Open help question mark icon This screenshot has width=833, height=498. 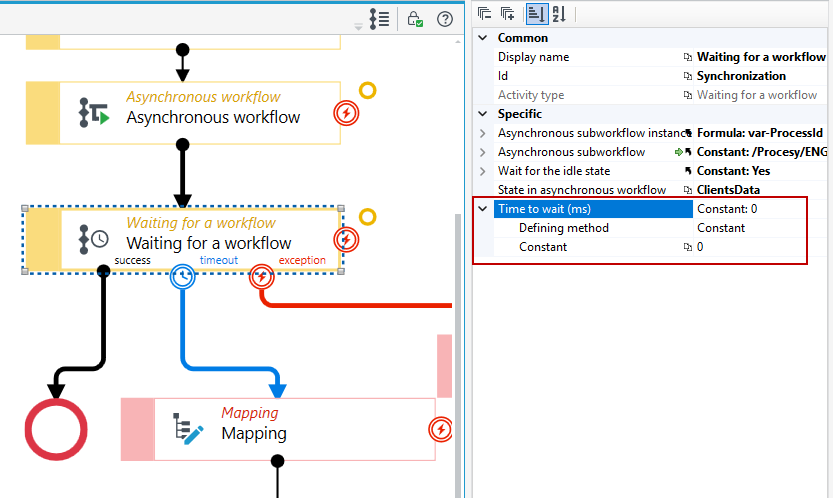[x=445, y=19]
